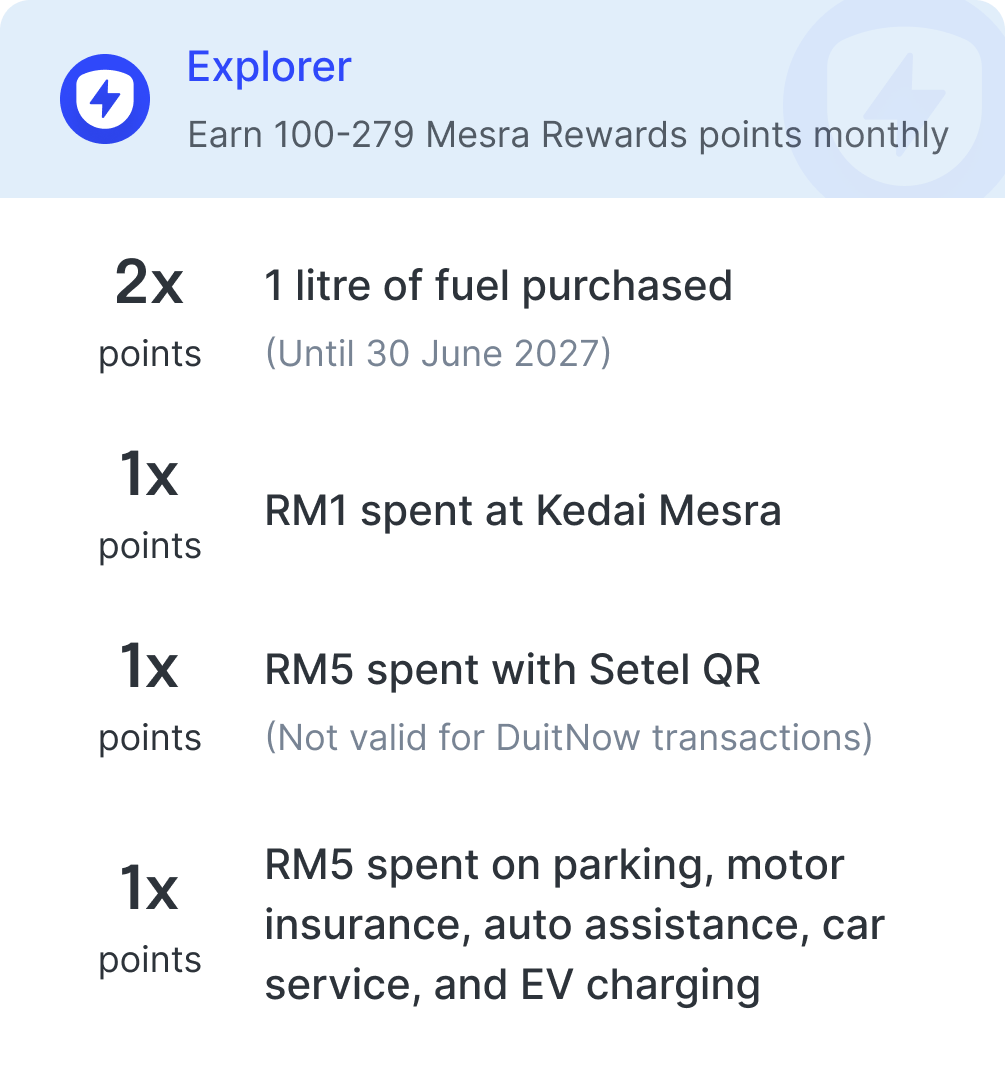This screenshot has width=1005, height=1074.
Task: Select the Explorer tier title
Action: 269,66
